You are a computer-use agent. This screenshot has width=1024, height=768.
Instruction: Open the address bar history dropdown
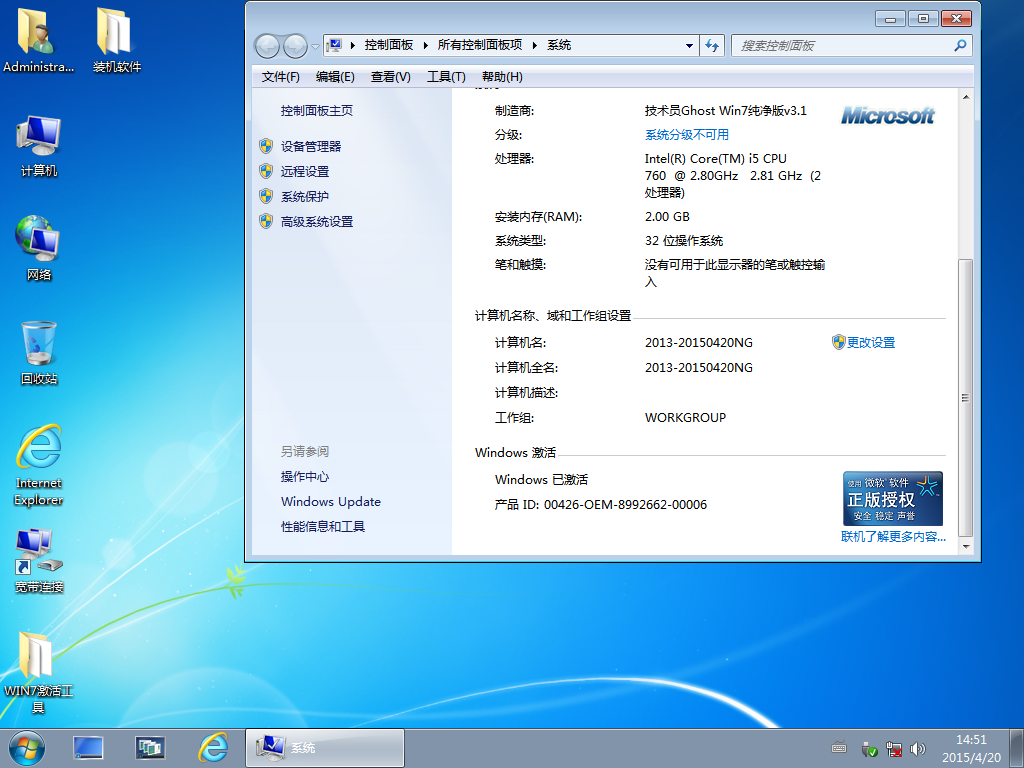coord(689,46)
